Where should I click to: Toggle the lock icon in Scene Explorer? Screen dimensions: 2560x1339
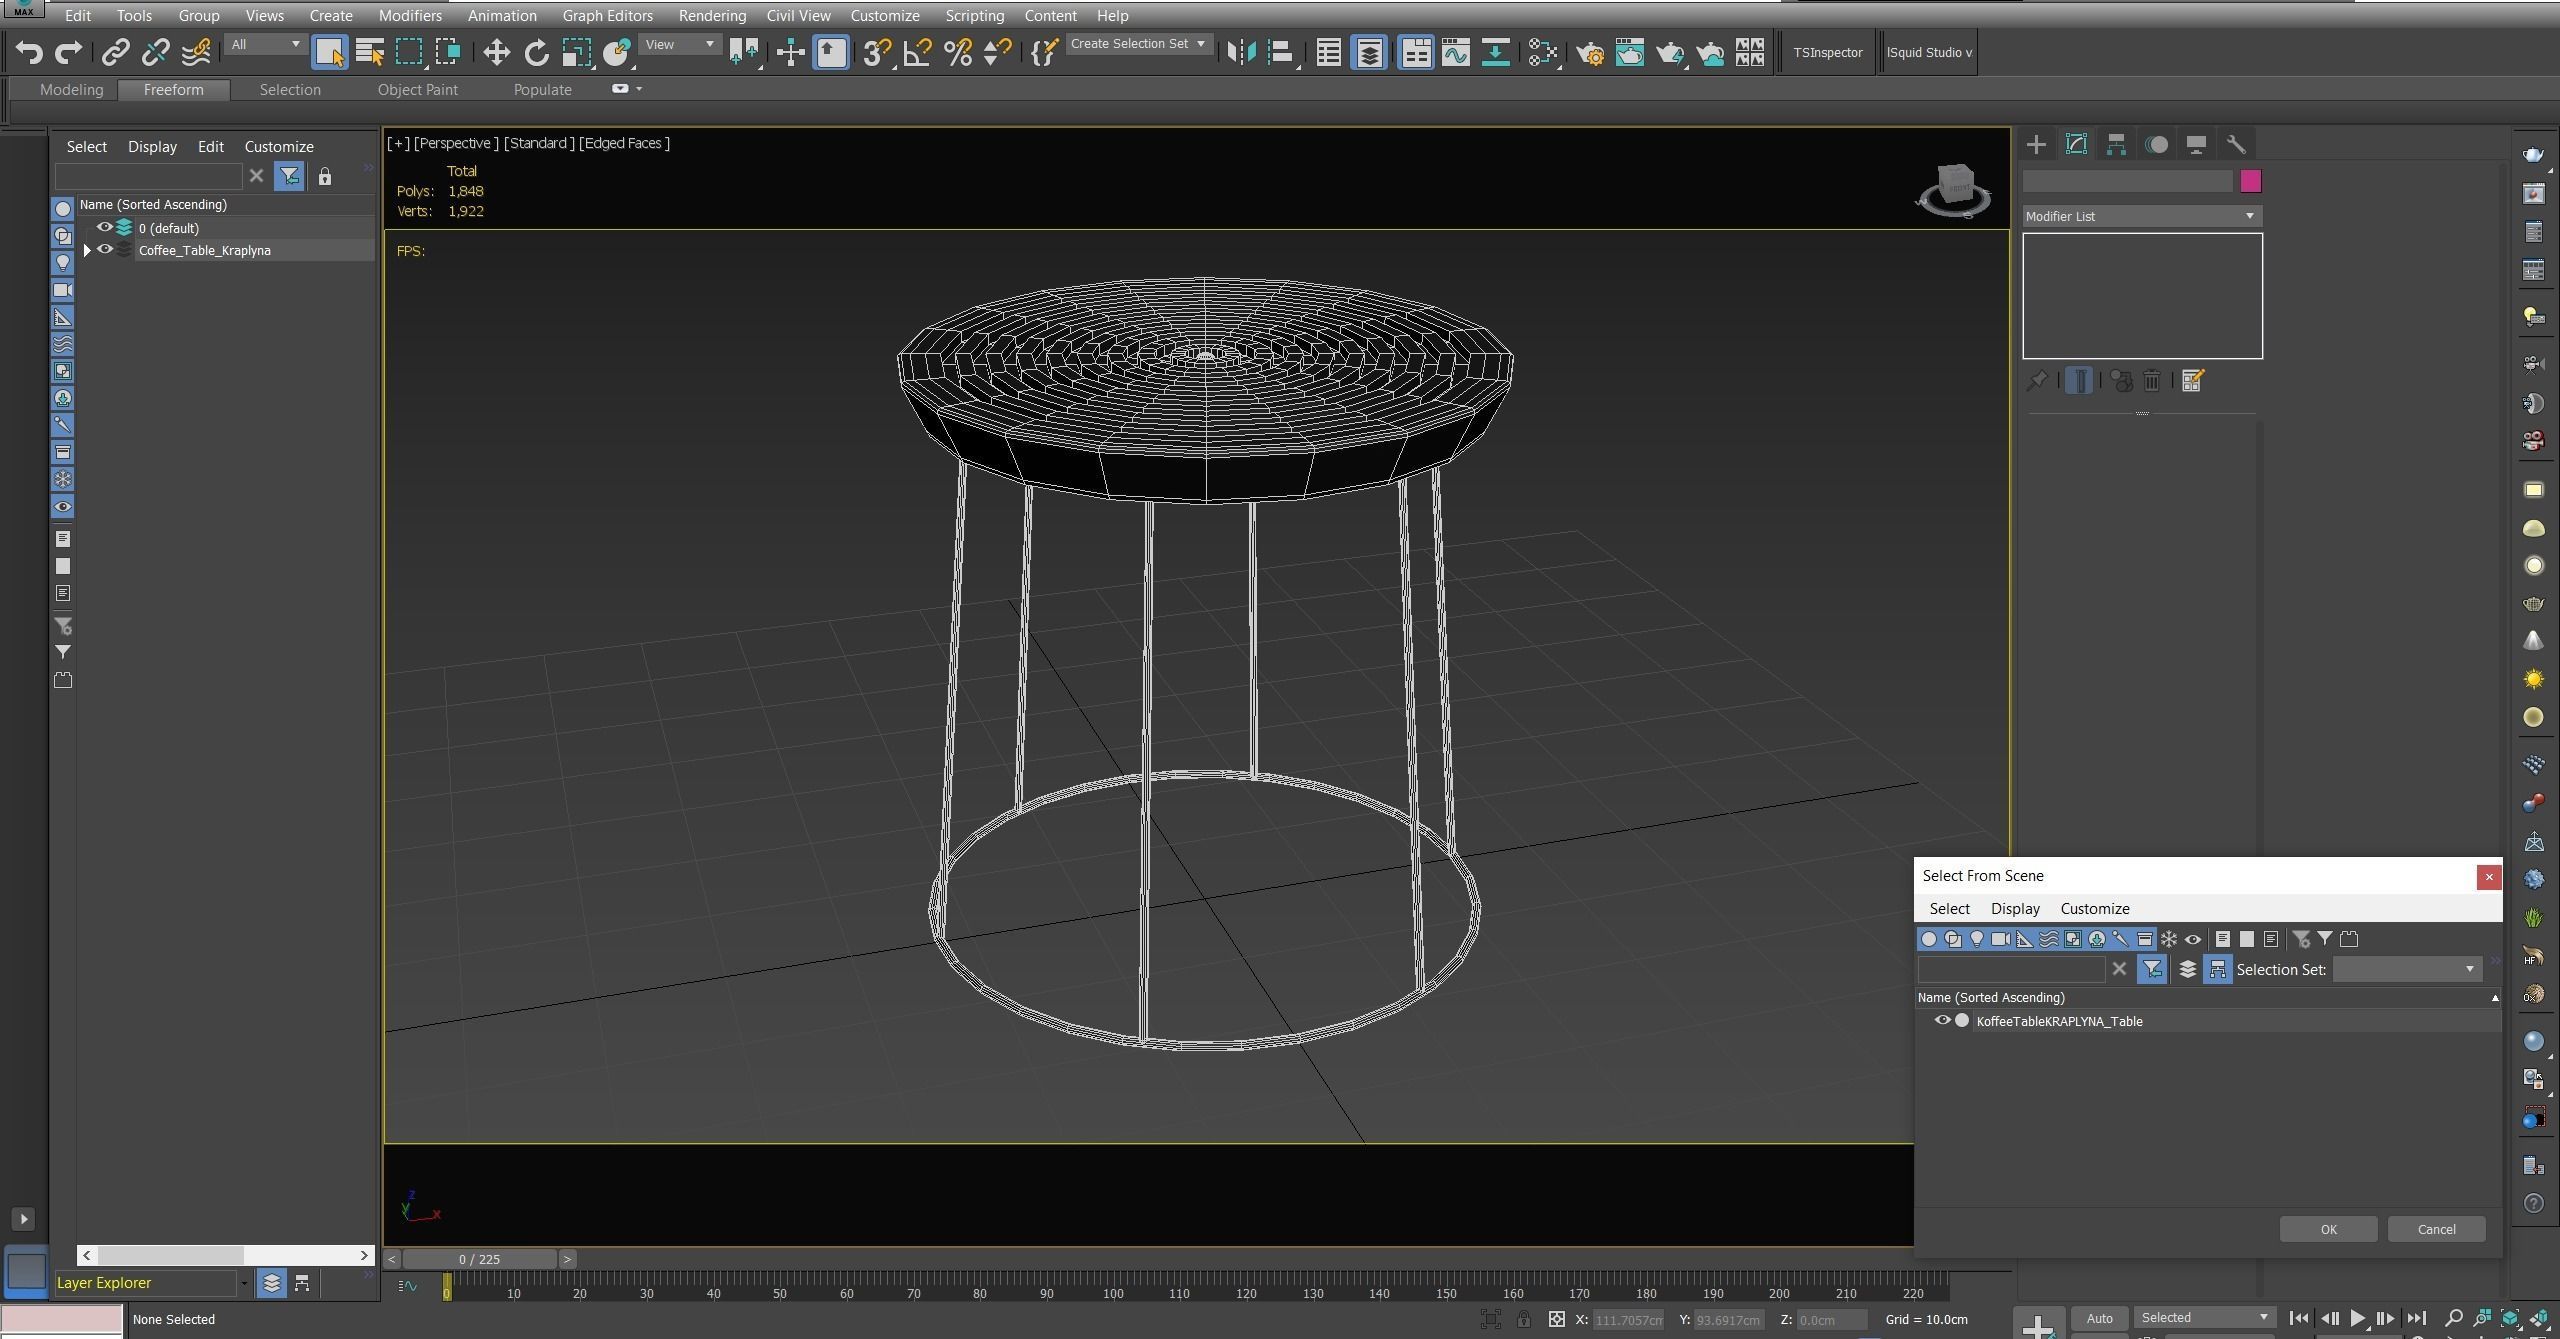324,177
